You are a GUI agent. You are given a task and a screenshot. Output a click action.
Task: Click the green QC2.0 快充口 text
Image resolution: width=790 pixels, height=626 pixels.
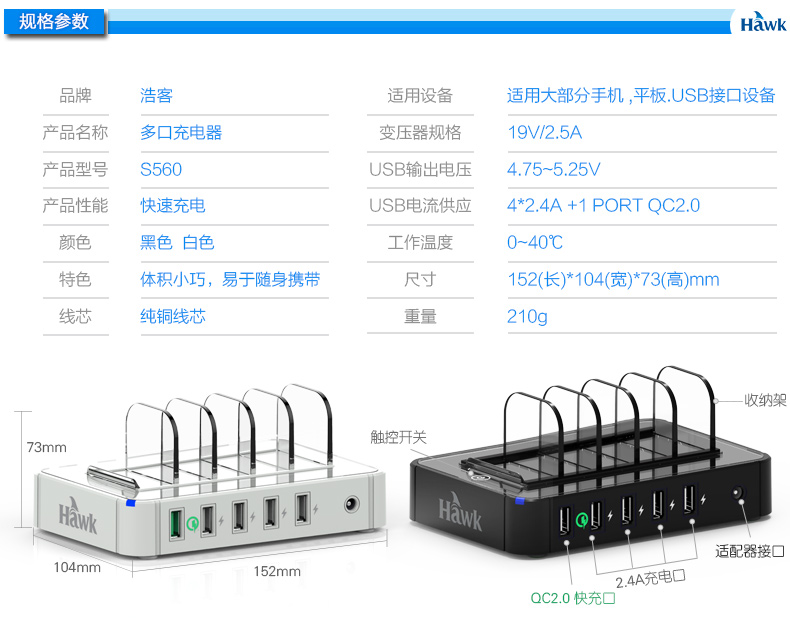573,598
